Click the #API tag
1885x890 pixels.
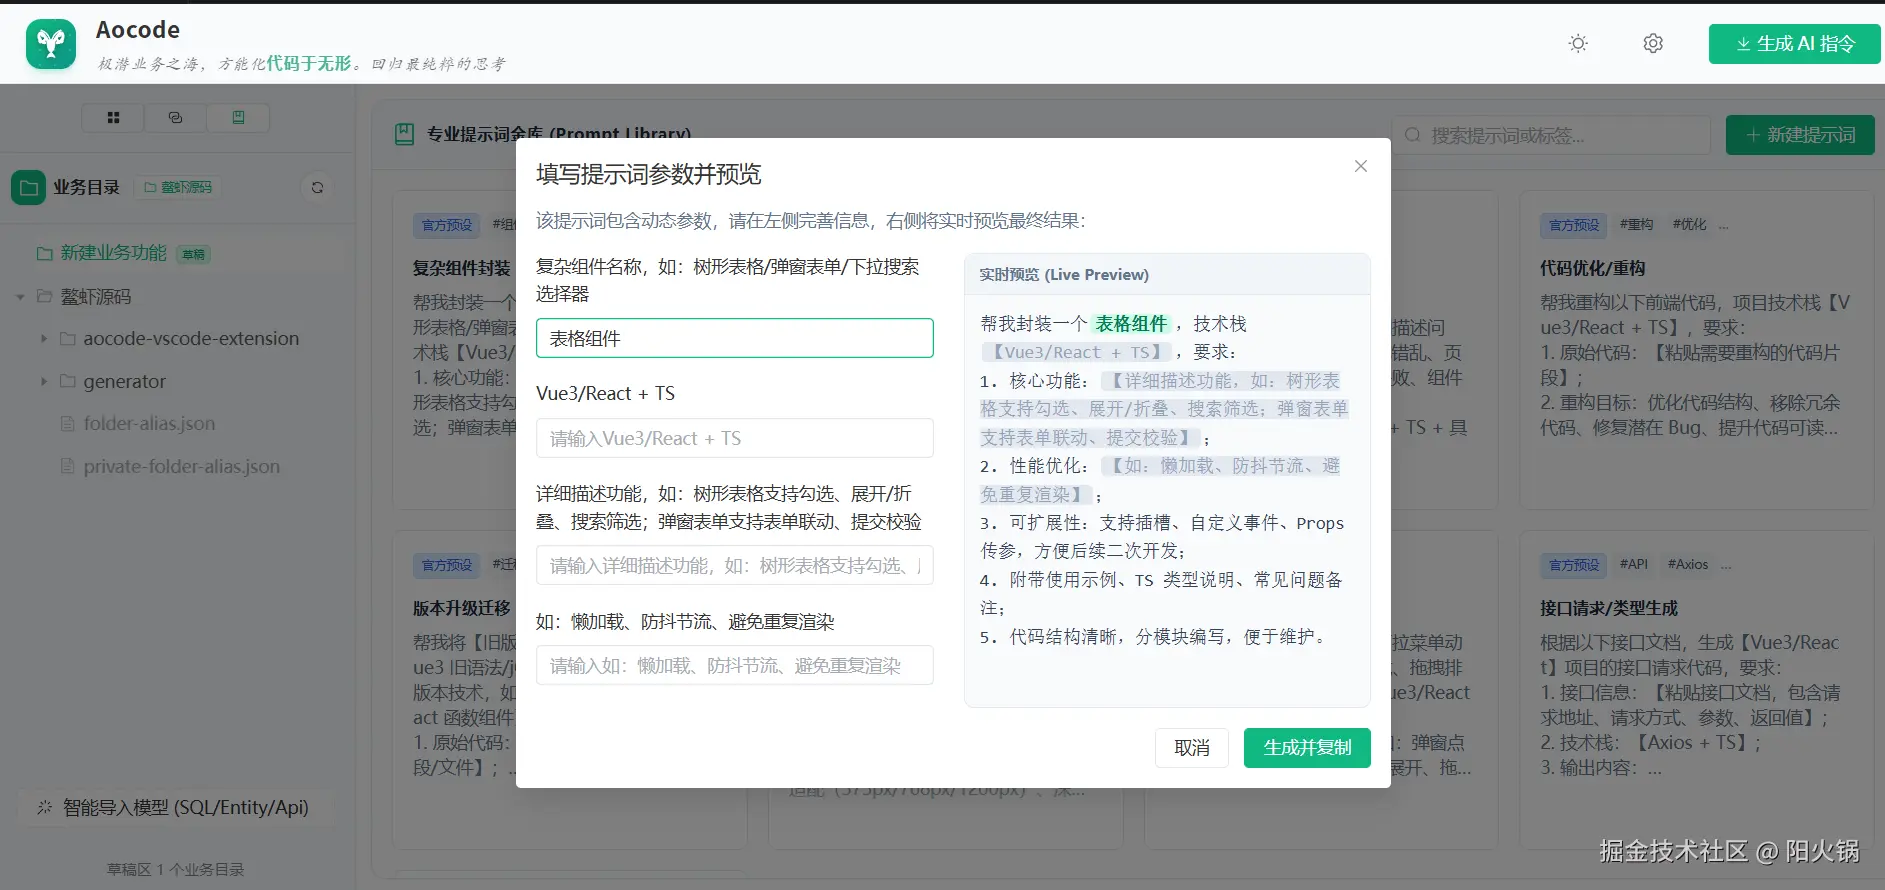tap(1634, 565)
